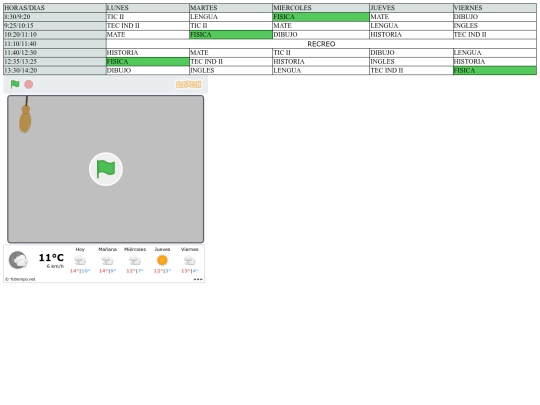Click green FISICA cell under LUNES
Image resolution: width=540 pixels, height=405 pixels.
tap(148, 62)
